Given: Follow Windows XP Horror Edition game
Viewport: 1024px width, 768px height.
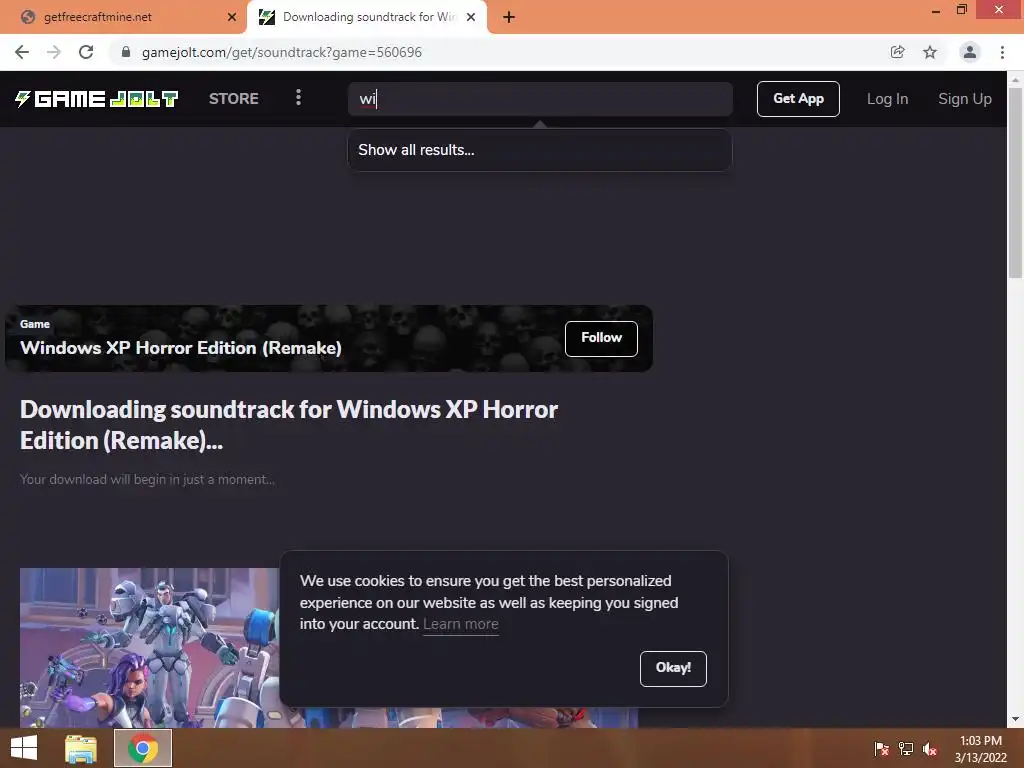Looking at the screenshot, I should pyautogui.click(x=601, y=338).
